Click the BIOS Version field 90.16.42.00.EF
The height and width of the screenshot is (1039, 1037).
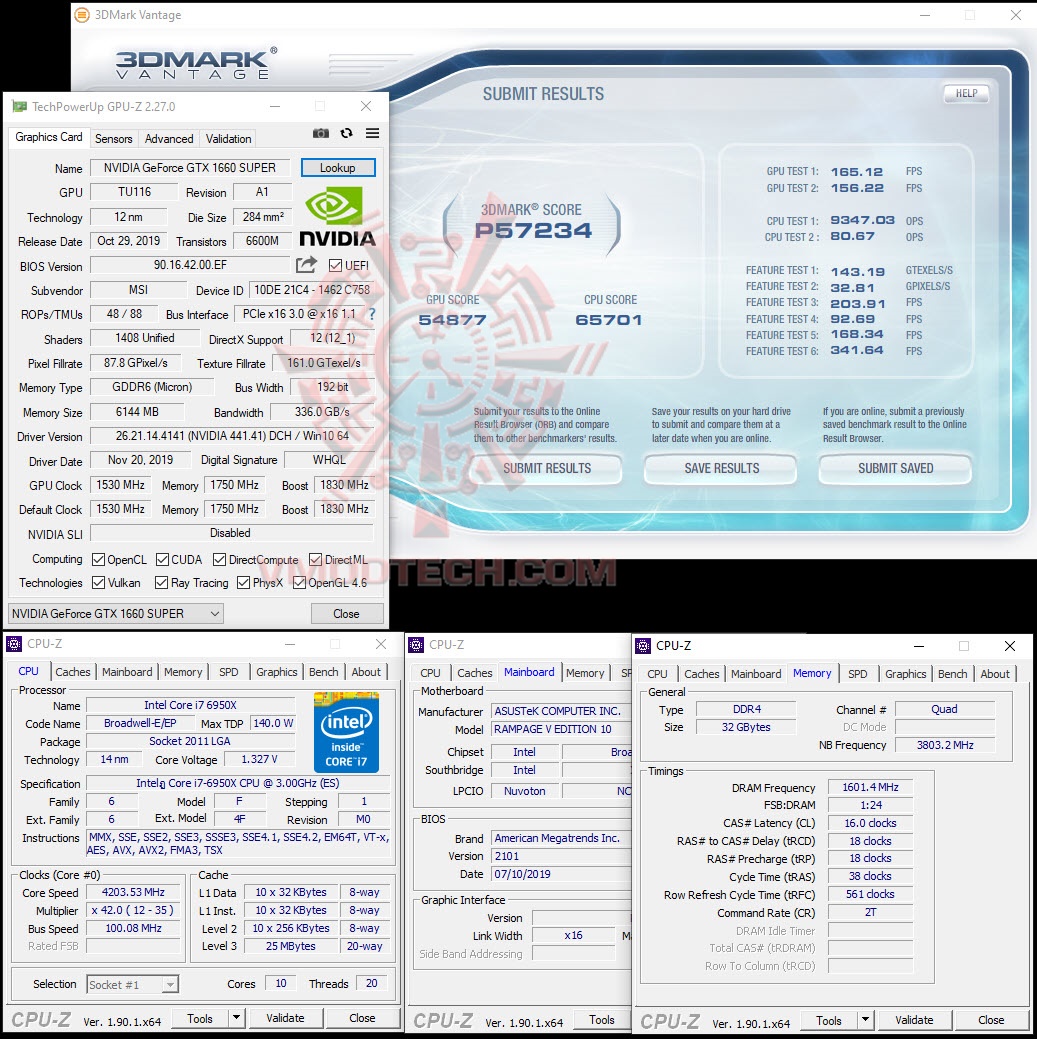[190, 265]
